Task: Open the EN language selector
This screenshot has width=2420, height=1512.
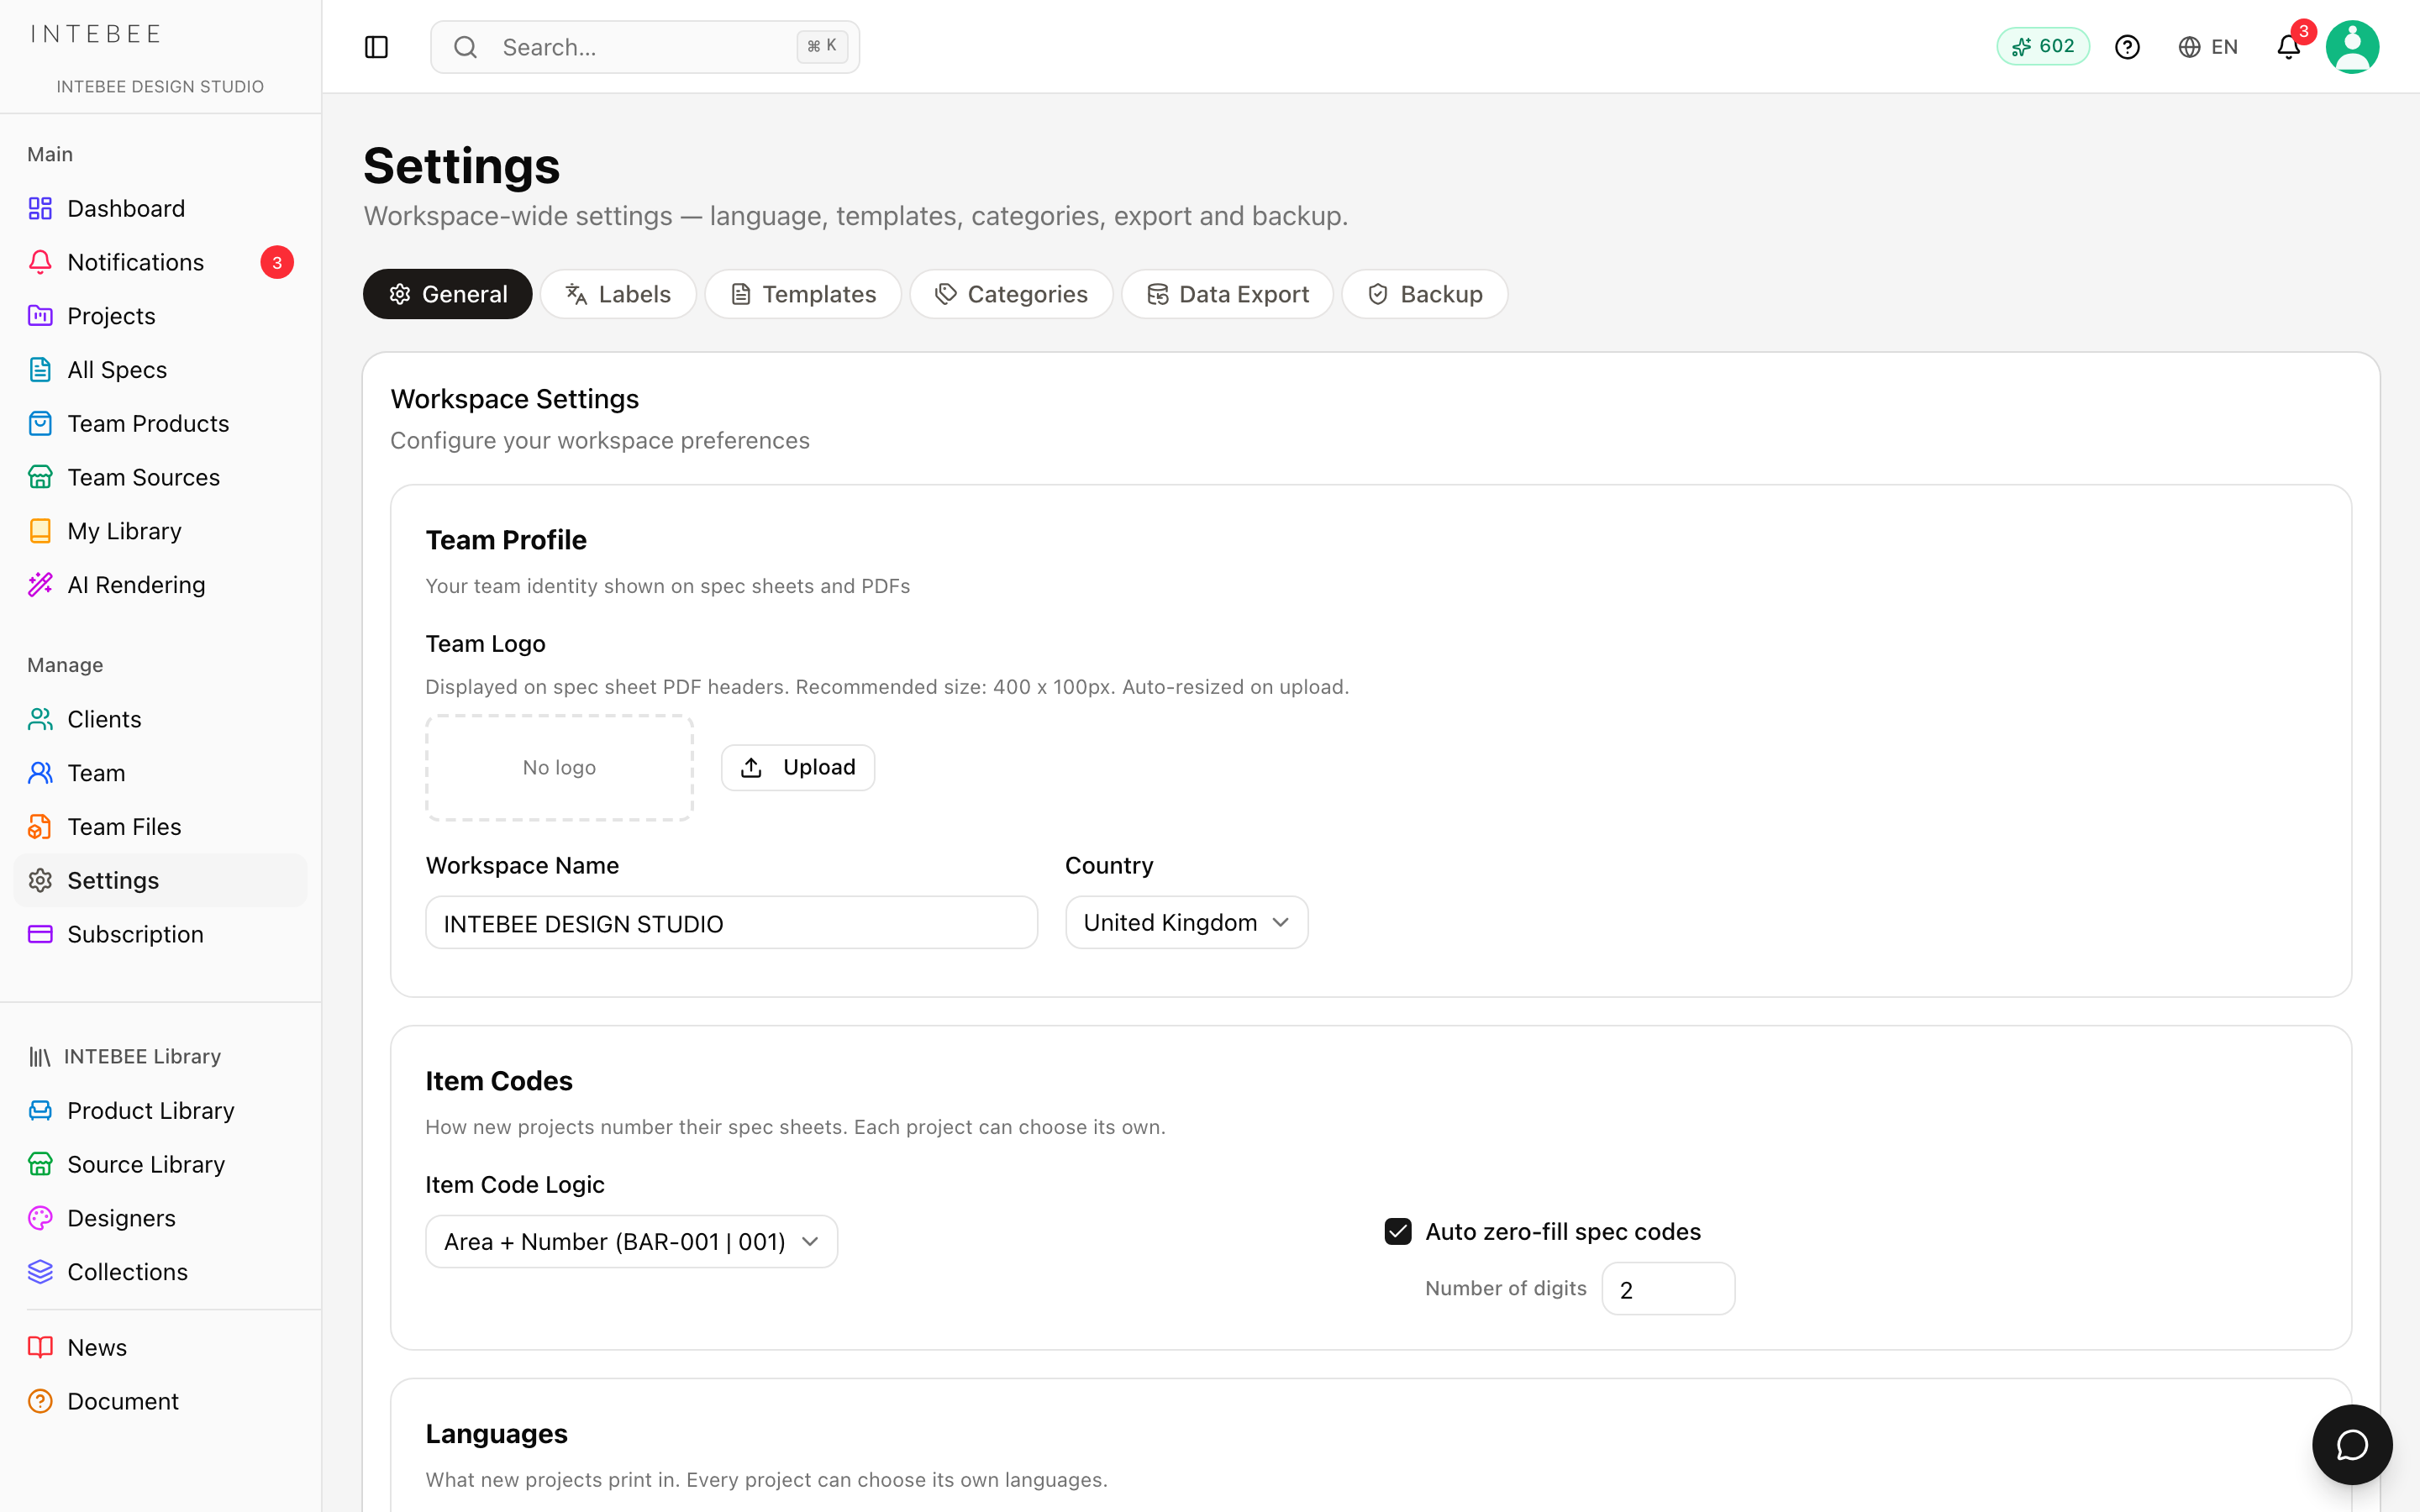Action: pos(2208,47)
